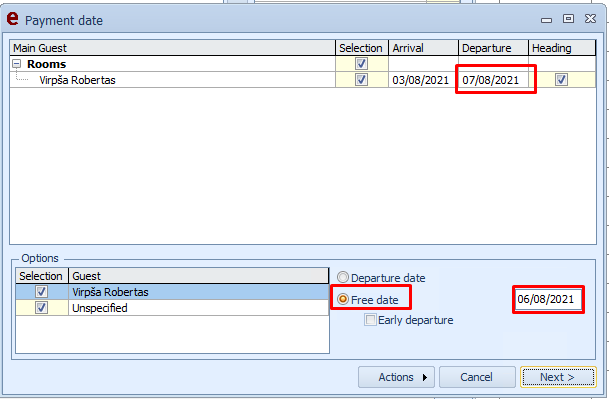Click the Cancel button
Image resolution: width=609 pixels, height=399 pixels.
click(x=477, y=377)
